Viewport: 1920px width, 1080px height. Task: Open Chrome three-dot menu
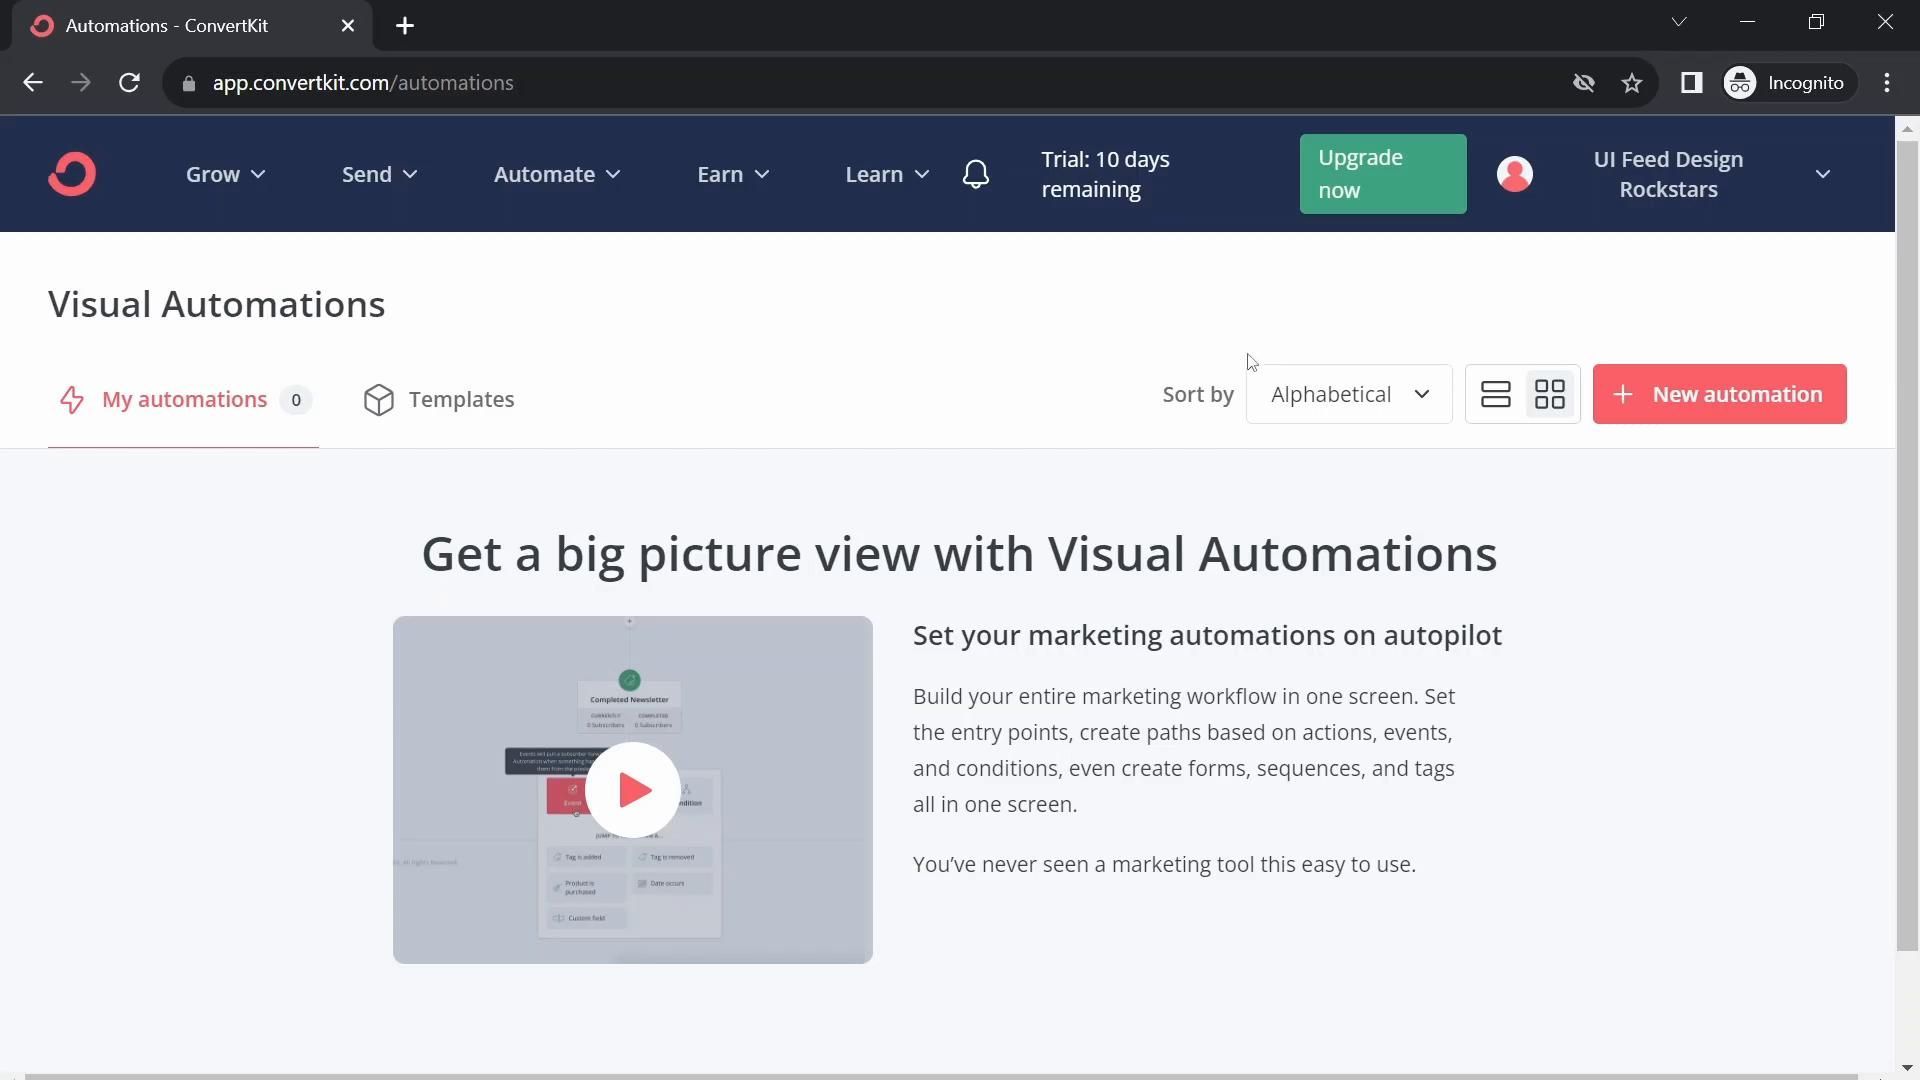pos(1886,83)
